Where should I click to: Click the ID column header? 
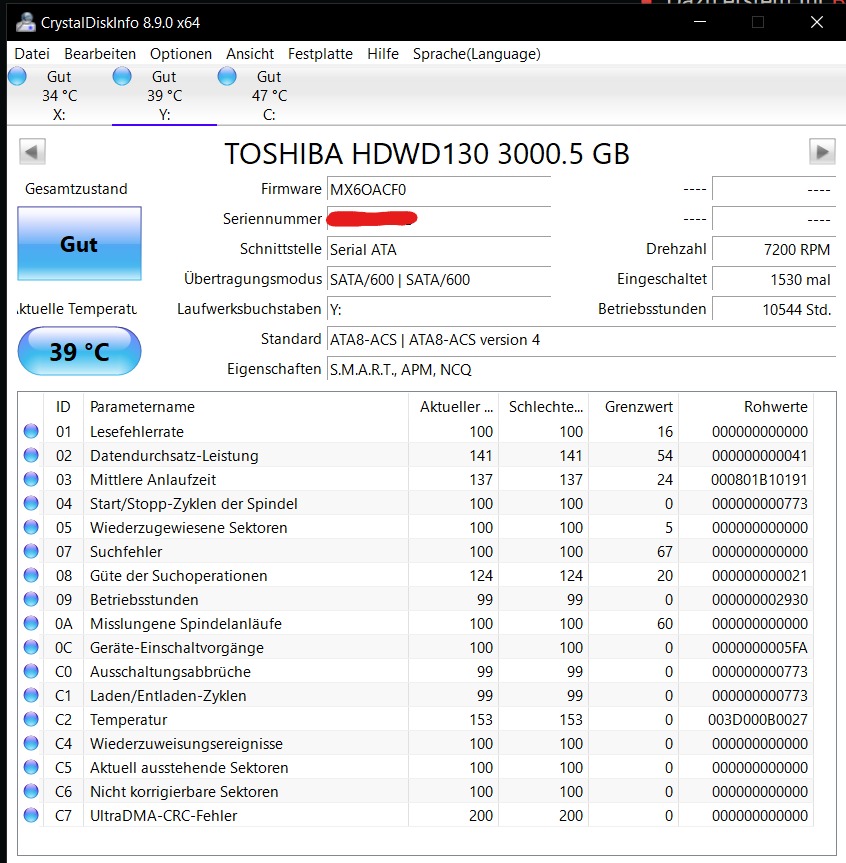tap(63, 407)
